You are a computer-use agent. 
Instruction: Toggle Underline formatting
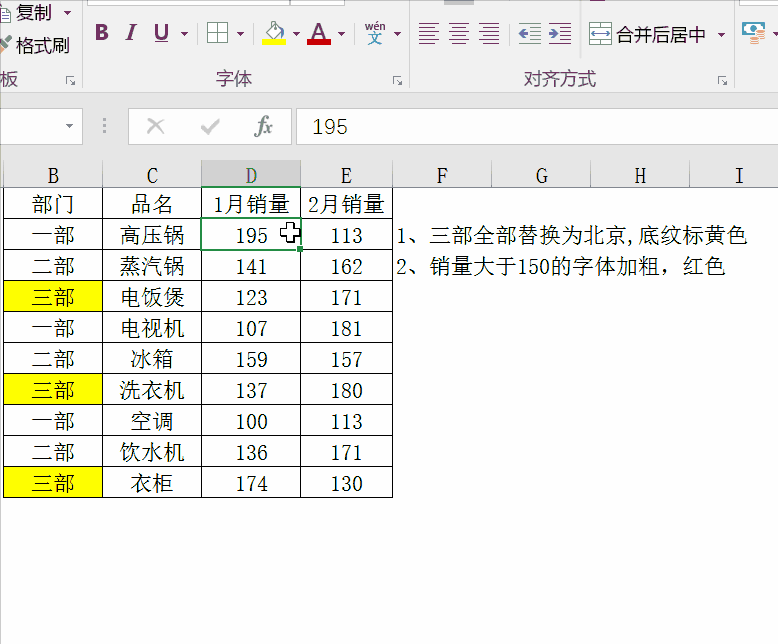(x=161, y=33)
